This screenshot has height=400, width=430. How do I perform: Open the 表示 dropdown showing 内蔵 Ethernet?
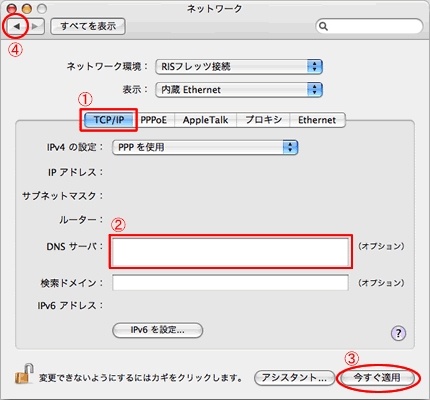click(239, 90)
